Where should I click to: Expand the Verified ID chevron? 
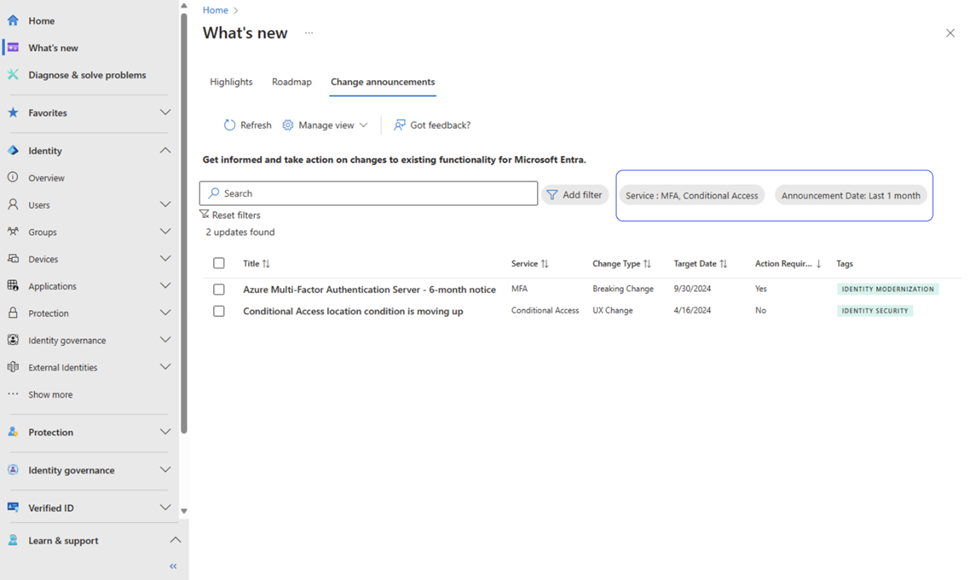[165, 507]
